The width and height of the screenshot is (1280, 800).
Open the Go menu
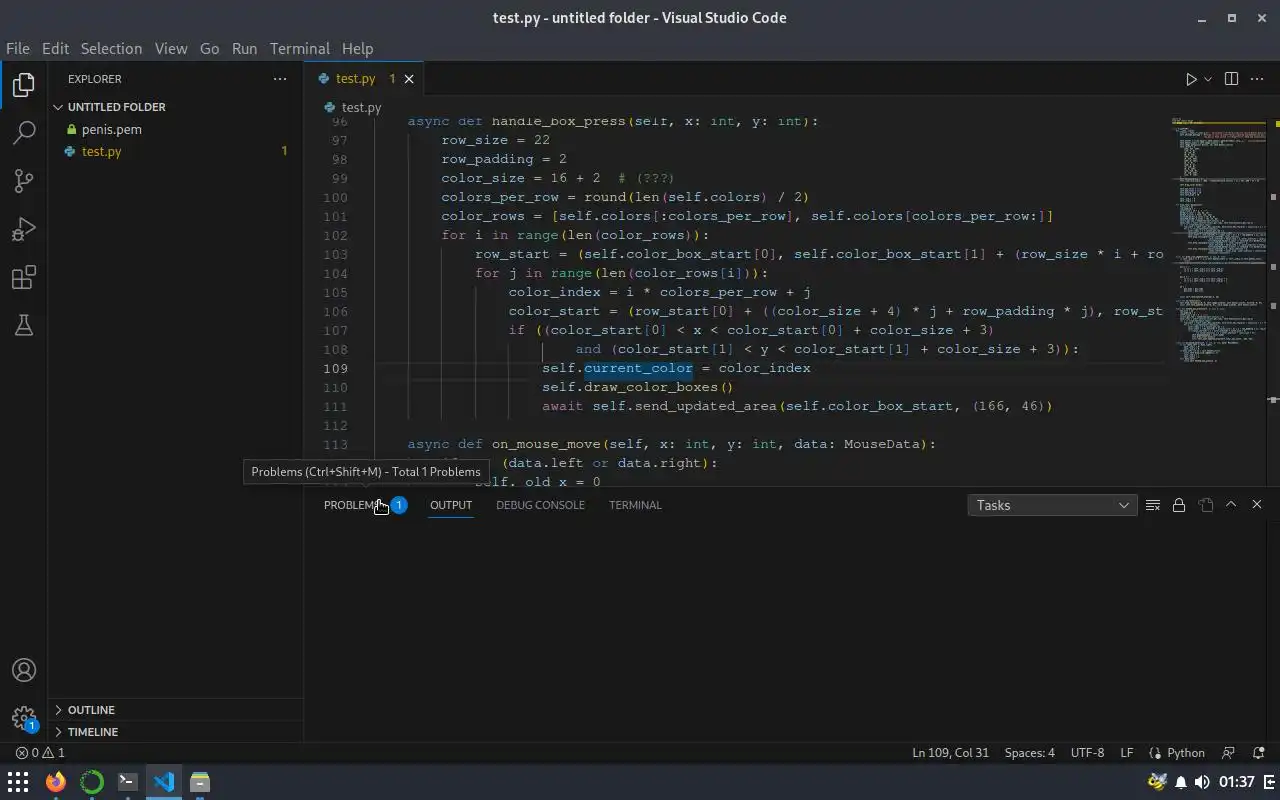click(209, 48)
